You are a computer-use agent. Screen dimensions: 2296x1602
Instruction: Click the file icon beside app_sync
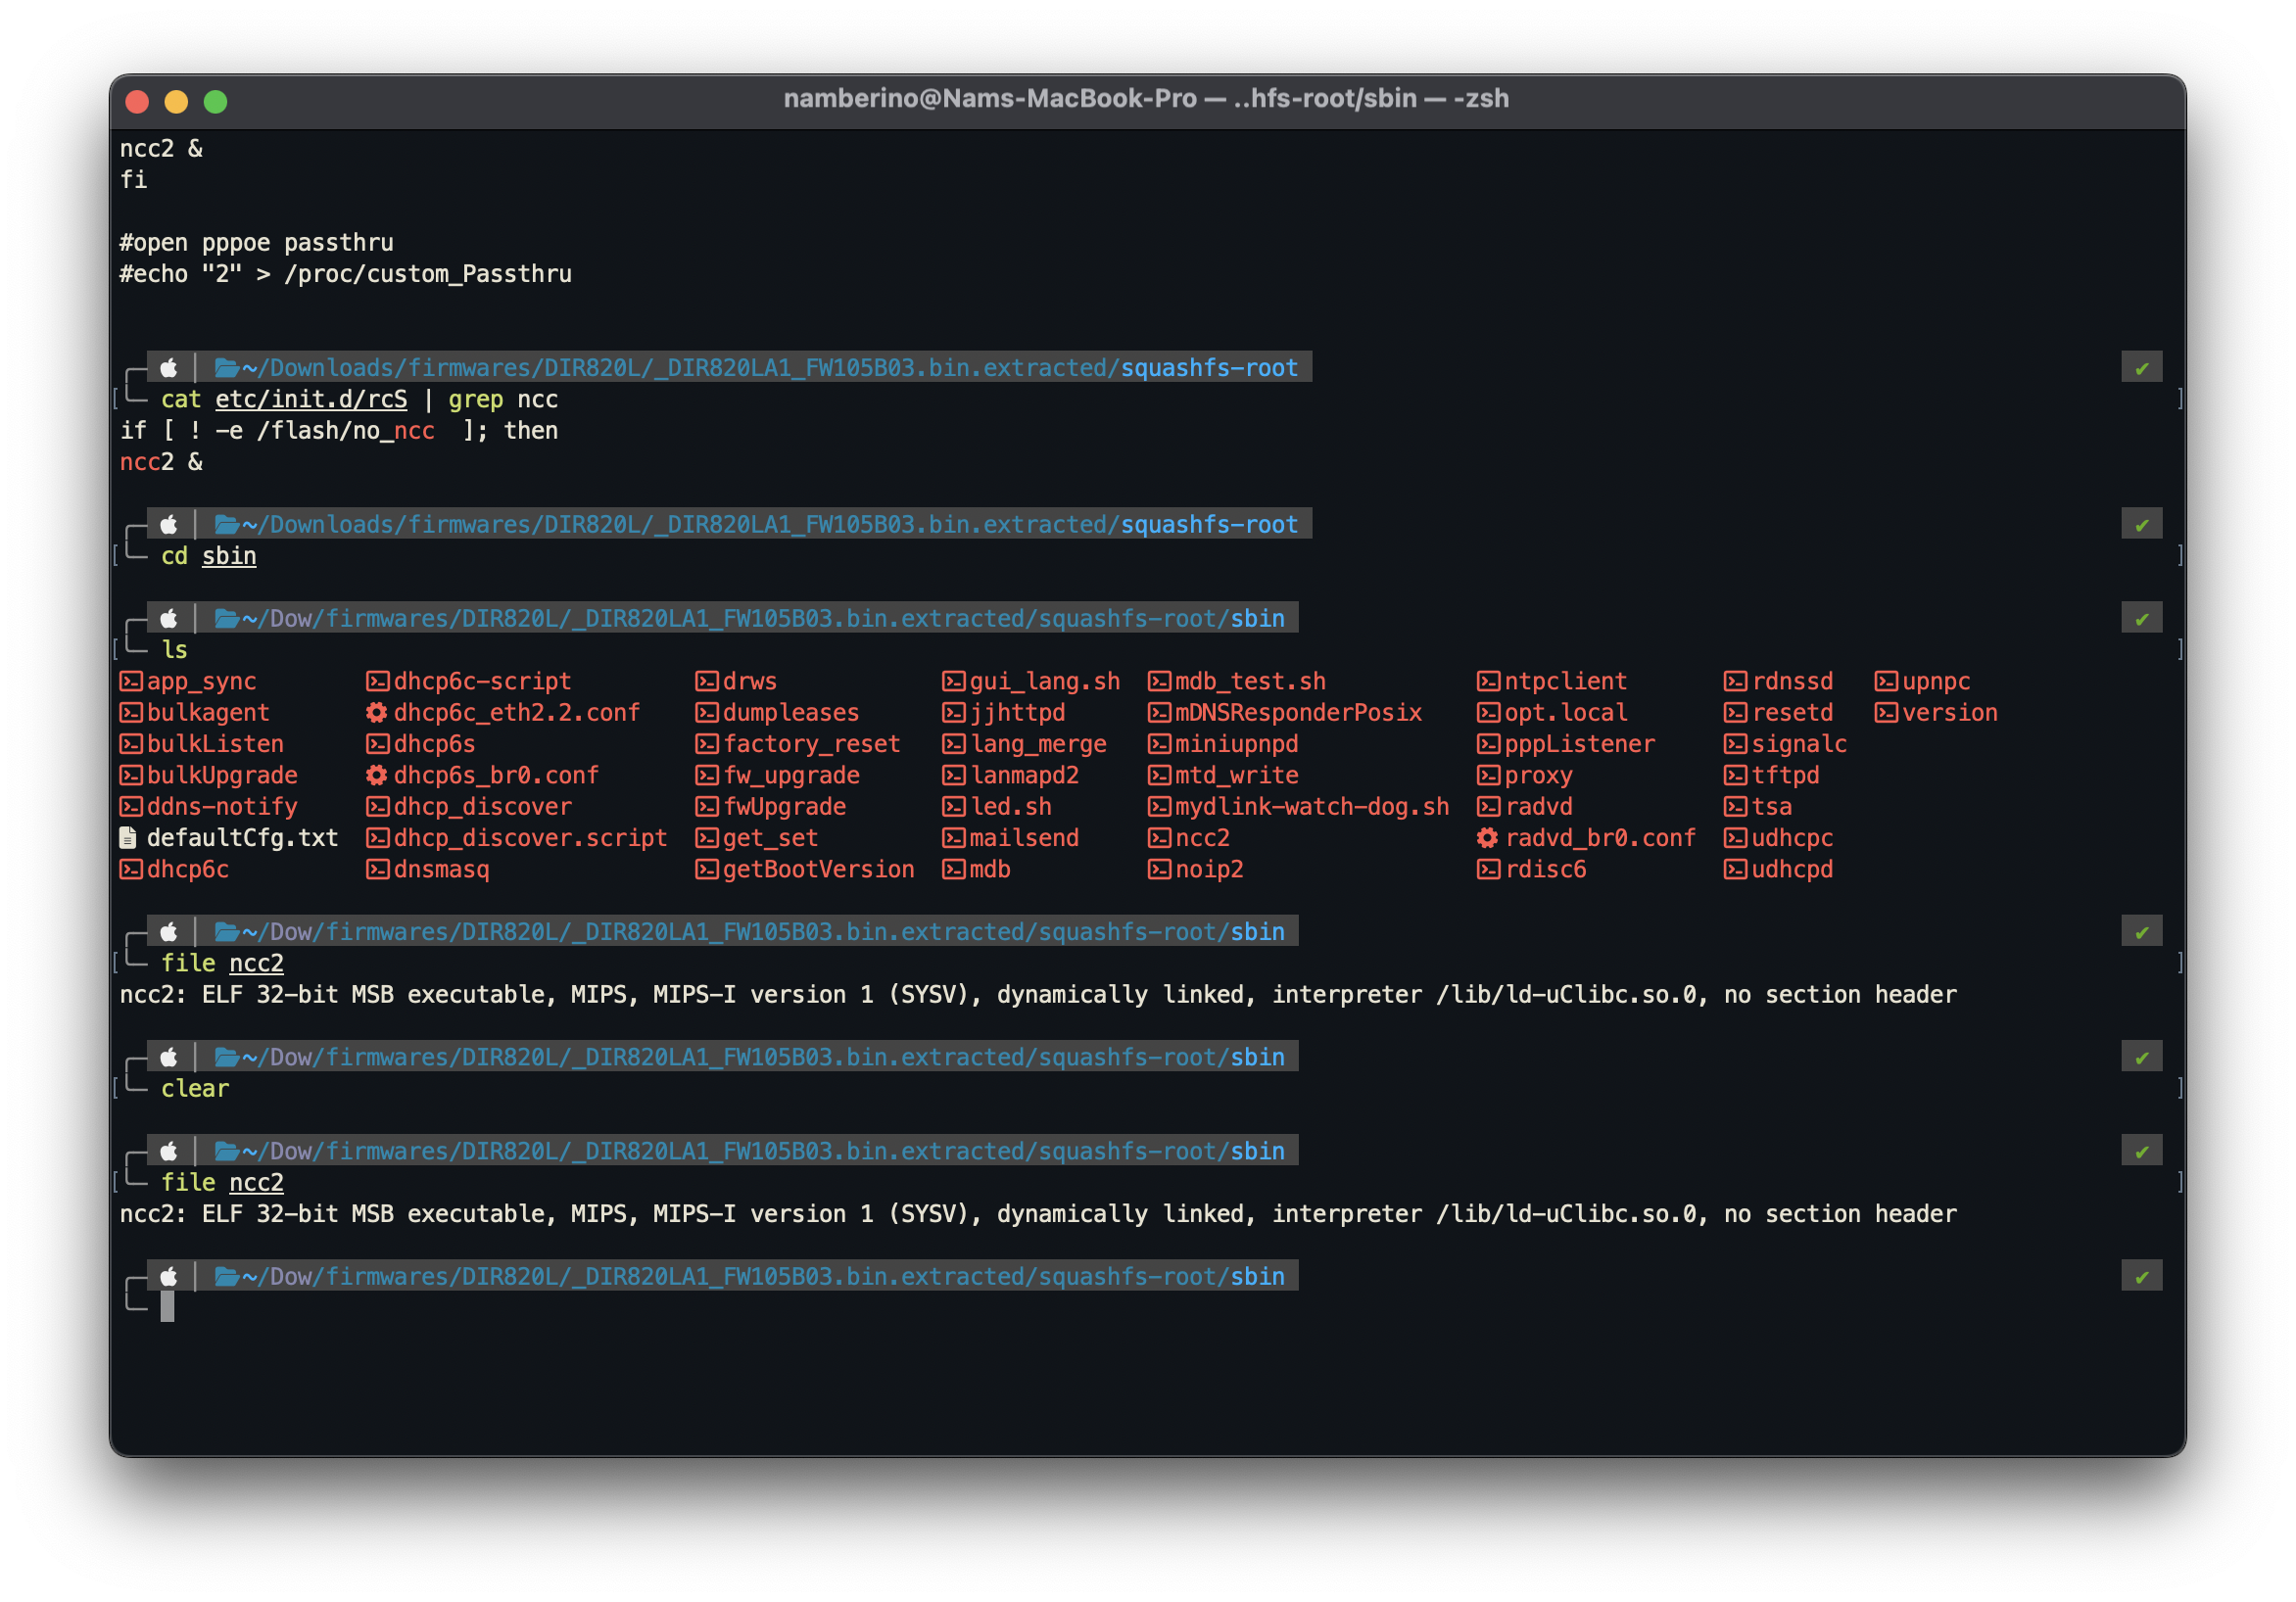click(131, 681)
